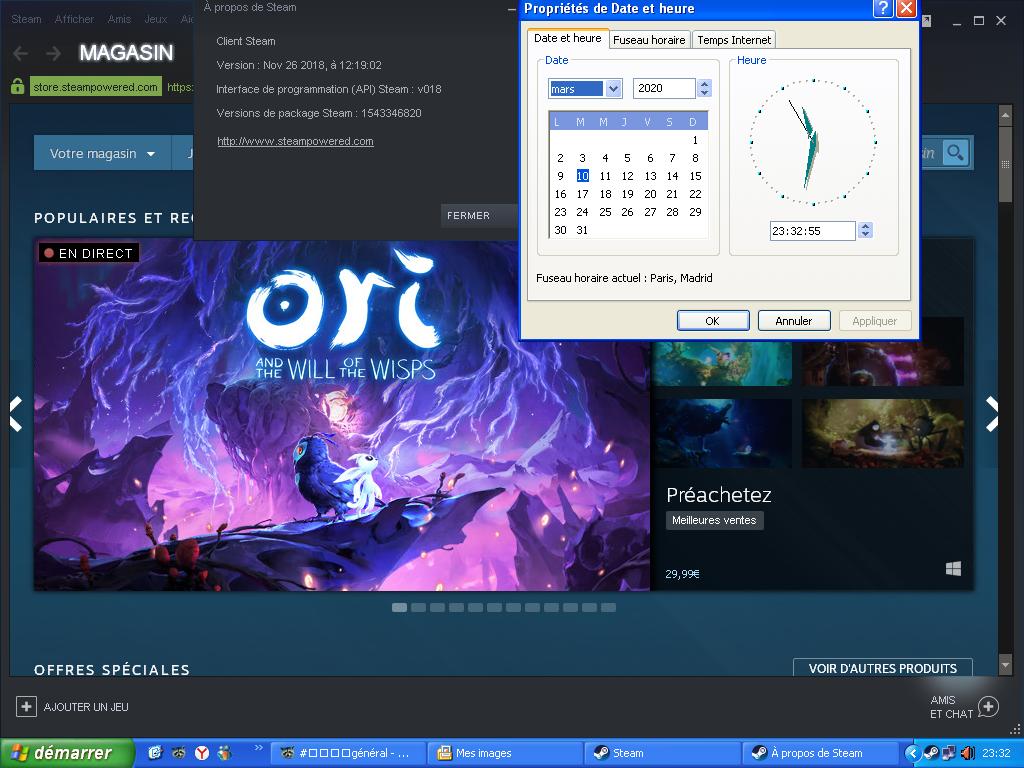Click the Meilleures ventes tag

click(714, 520)
